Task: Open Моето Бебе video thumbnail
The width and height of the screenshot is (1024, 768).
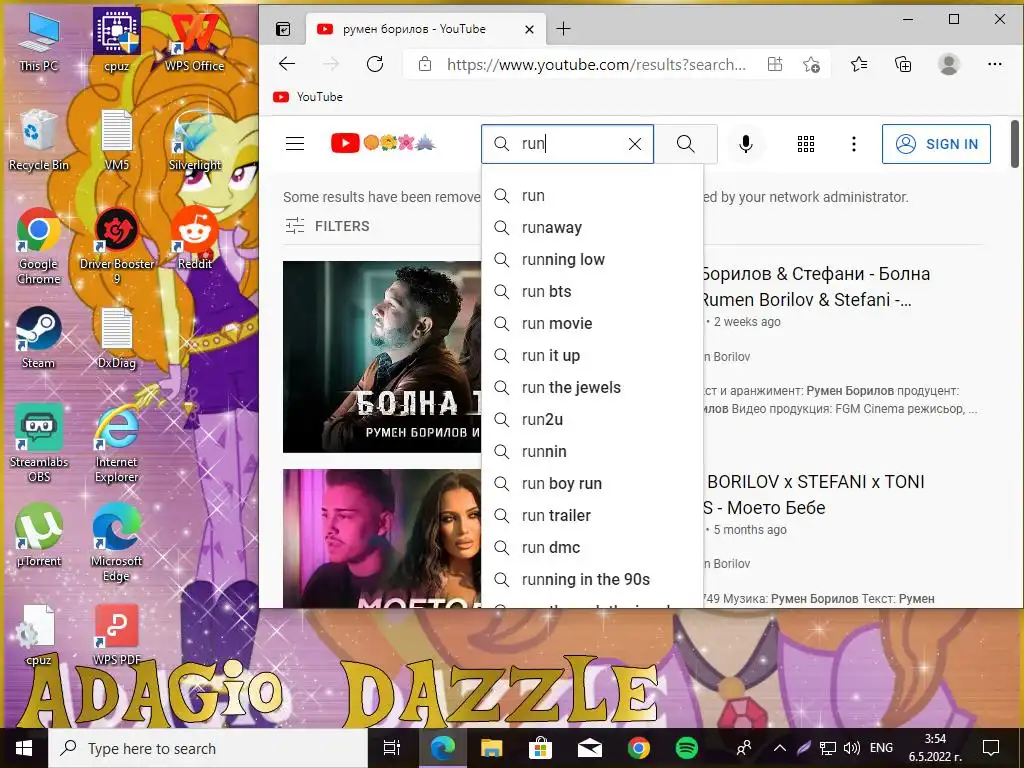Action: (382, 538)
